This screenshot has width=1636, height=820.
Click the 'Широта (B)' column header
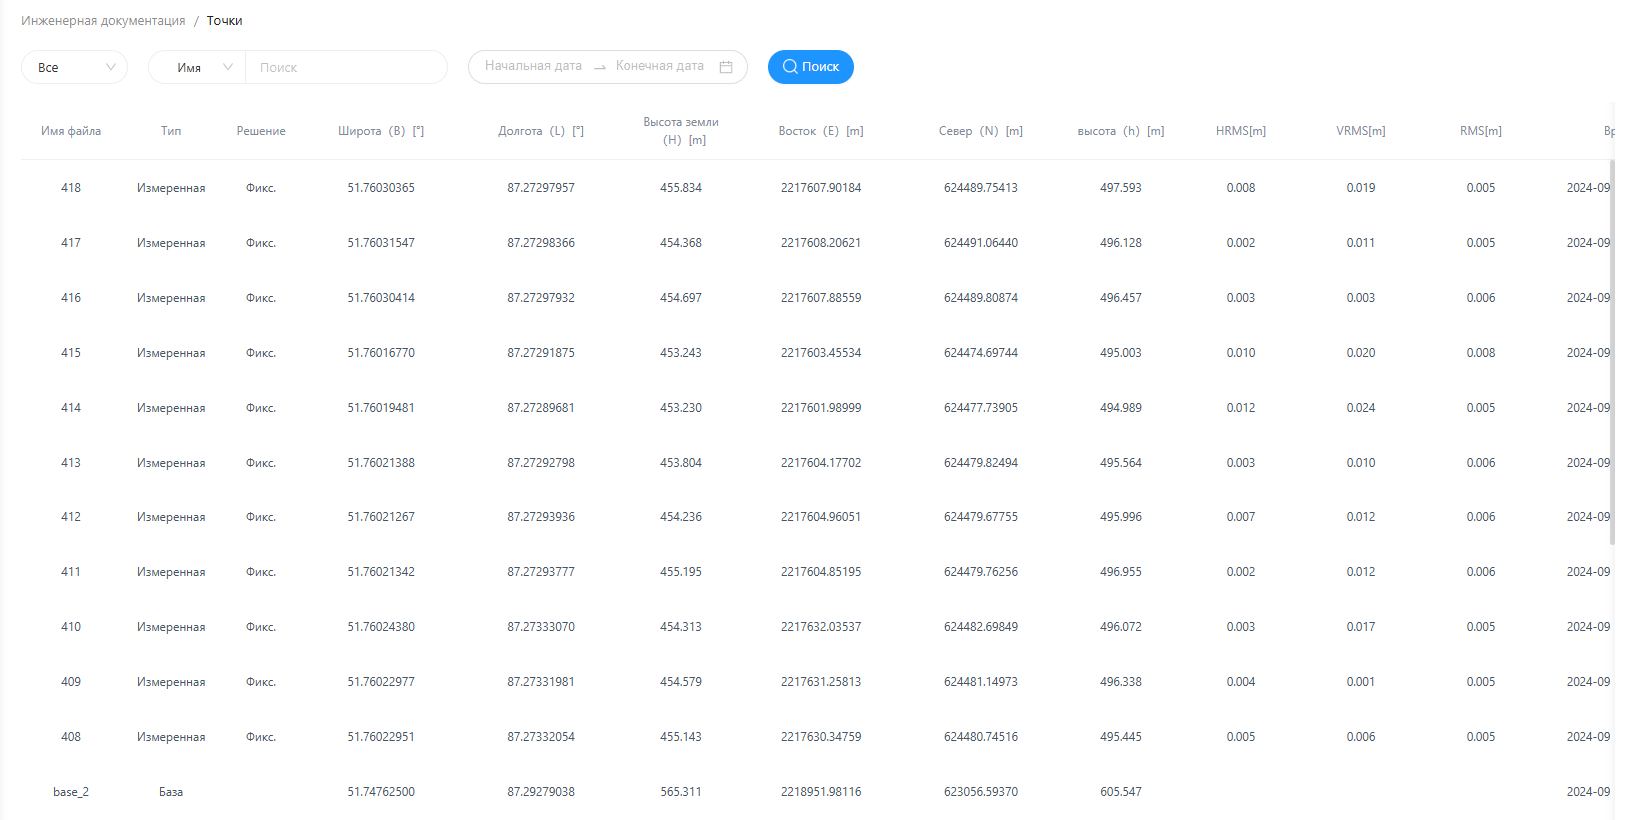(381, 131)
